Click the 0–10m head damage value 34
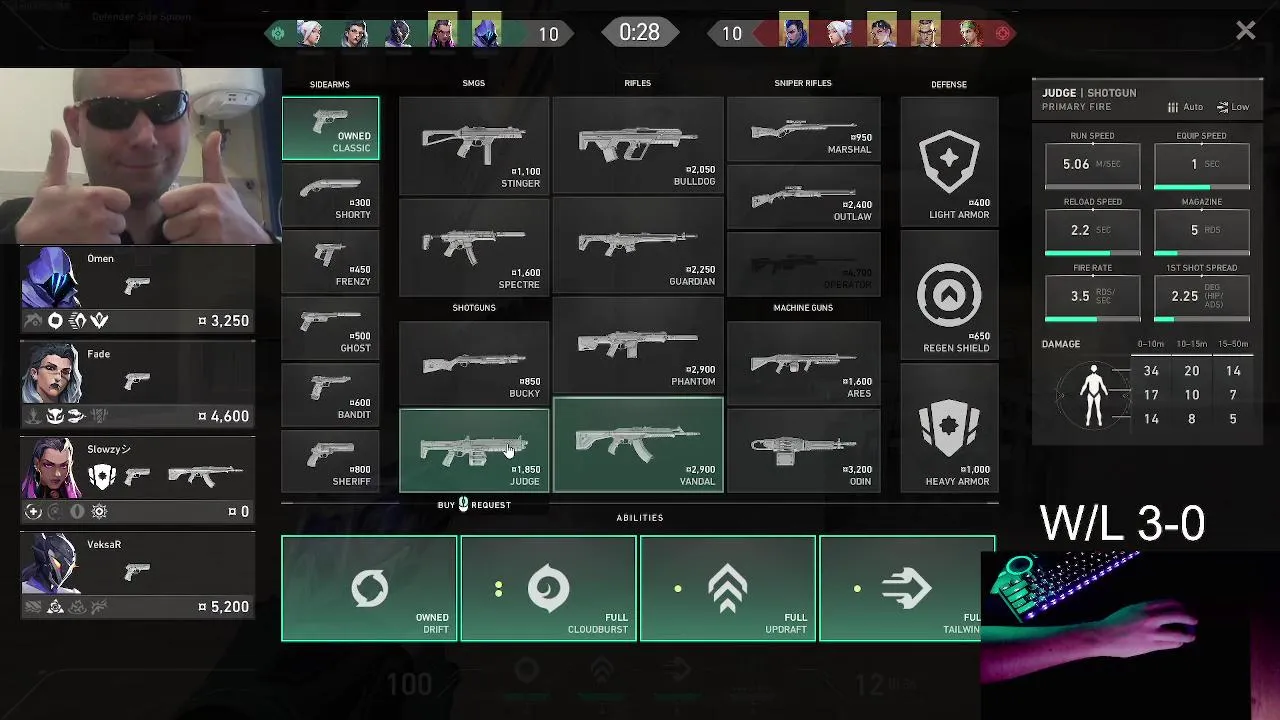 coord(1151,371)
